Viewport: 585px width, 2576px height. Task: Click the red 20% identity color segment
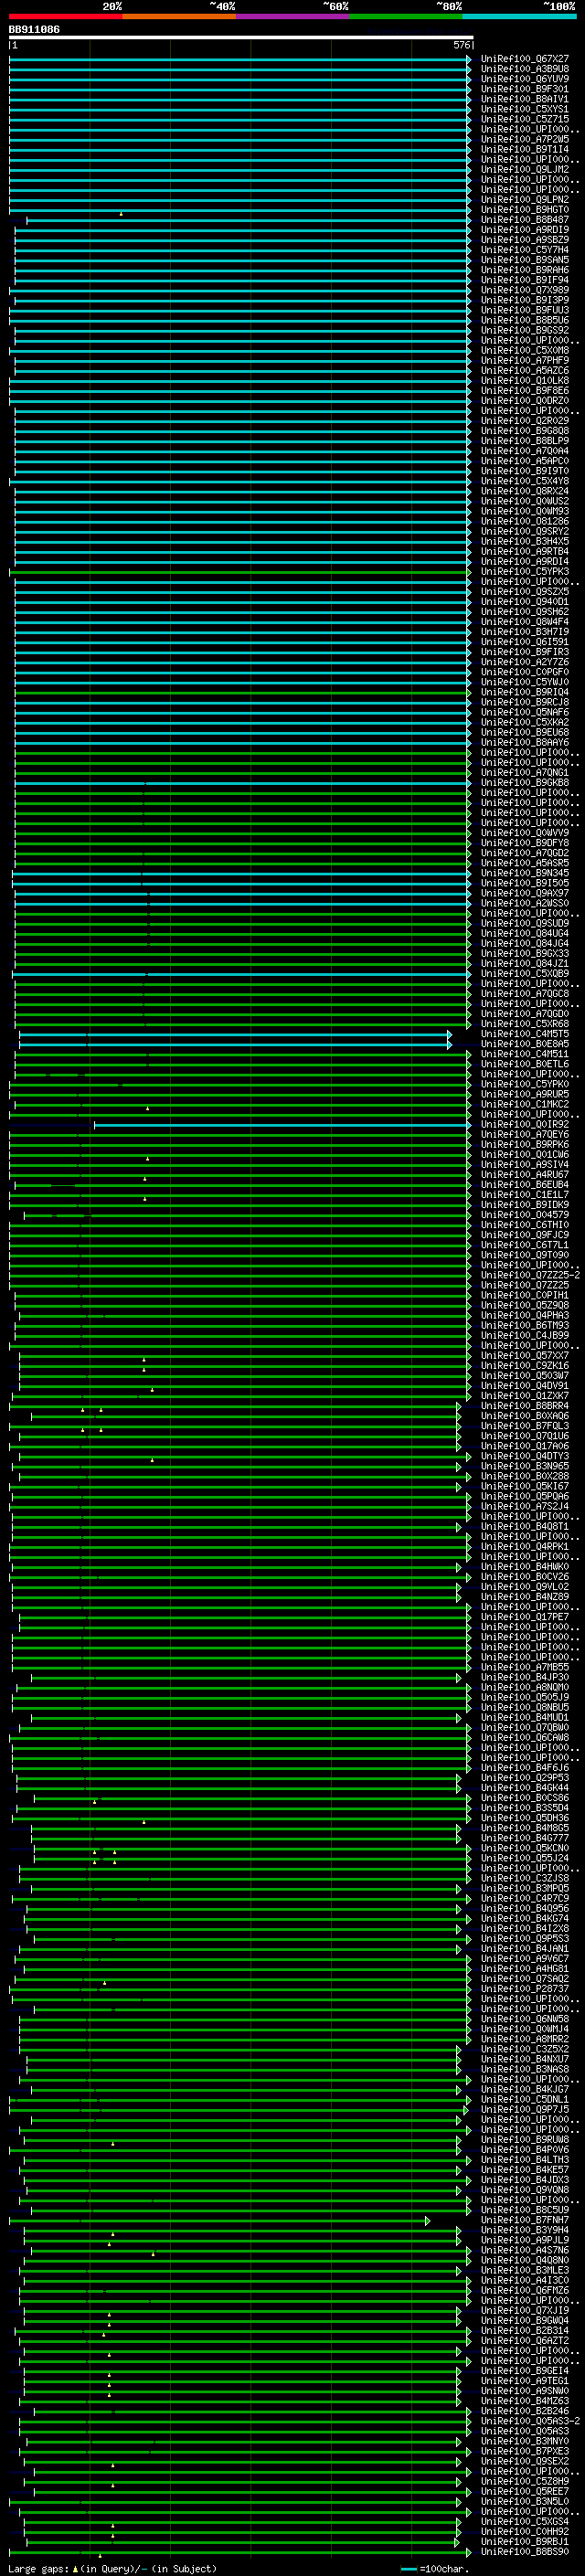65,16
